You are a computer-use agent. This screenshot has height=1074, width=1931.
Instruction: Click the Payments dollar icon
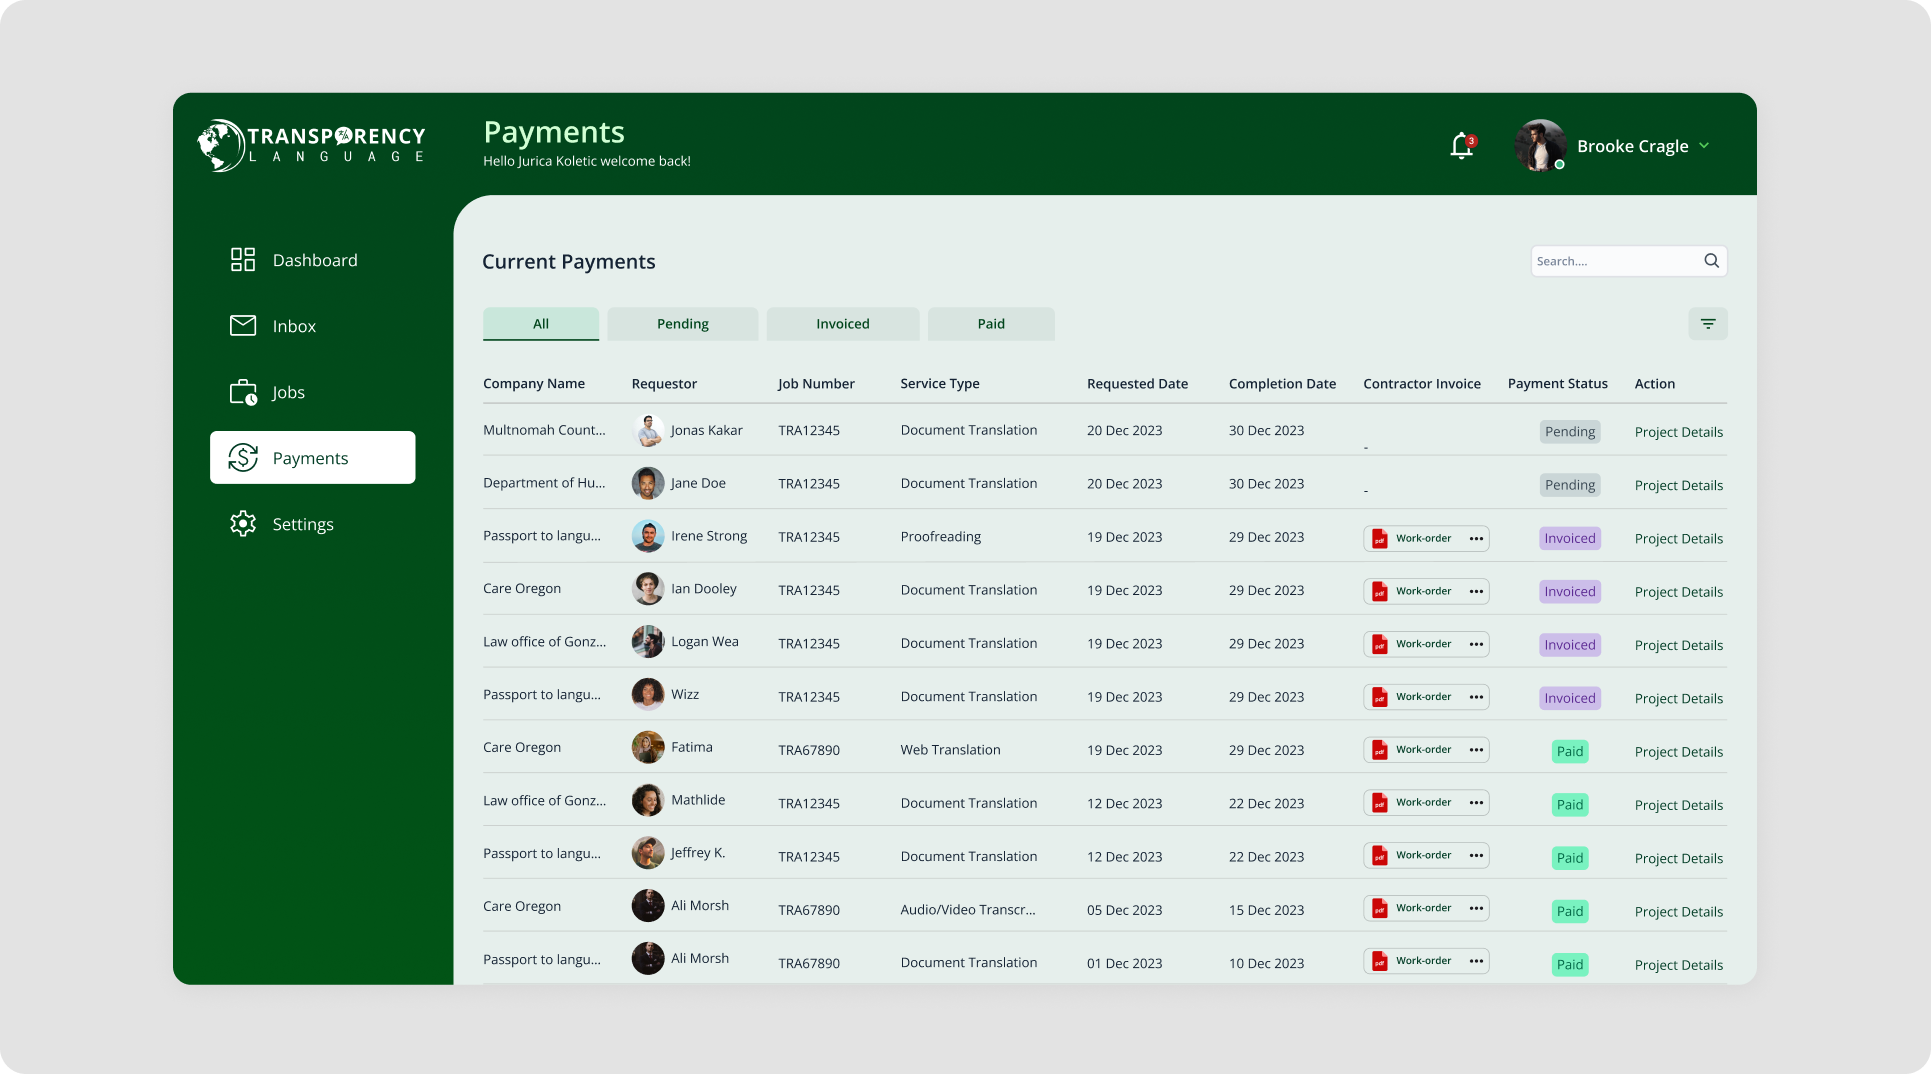[243, 458]
